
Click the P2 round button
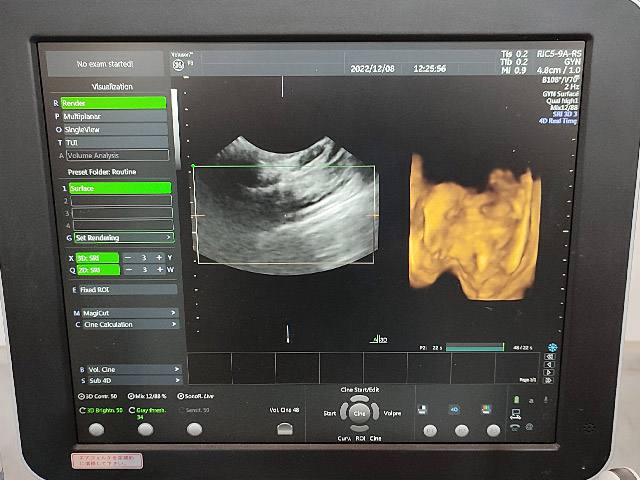pos(462,431)
